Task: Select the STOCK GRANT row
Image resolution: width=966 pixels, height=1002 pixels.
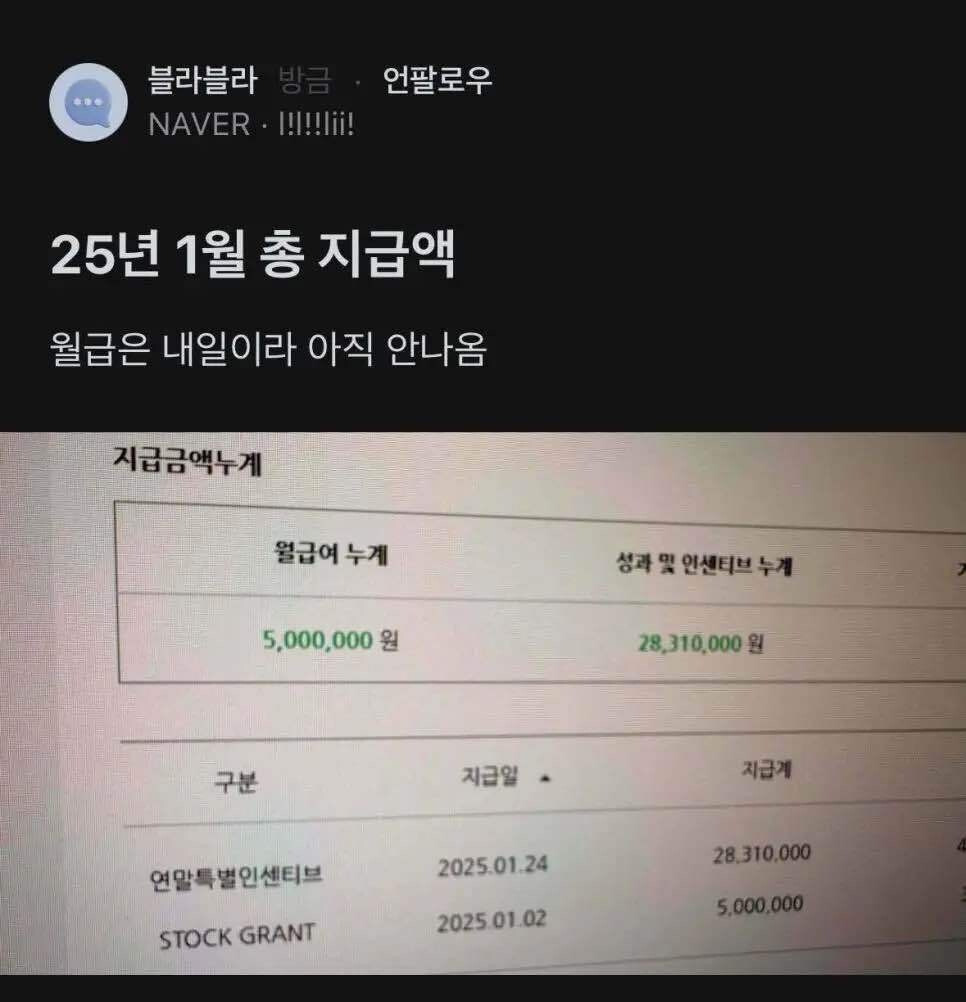Action: (x=543, y=922)
